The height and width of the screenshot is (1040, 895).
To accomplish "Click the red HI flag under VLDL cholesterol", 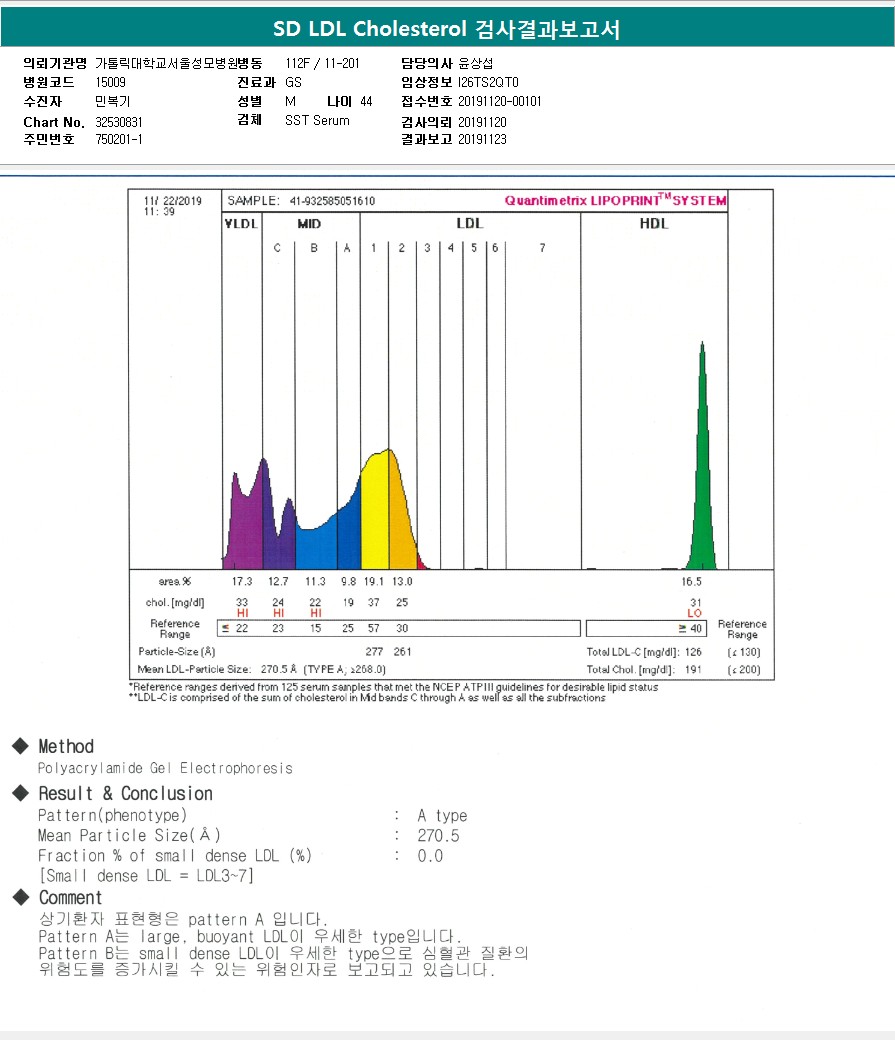I will (x=242, y=613).
